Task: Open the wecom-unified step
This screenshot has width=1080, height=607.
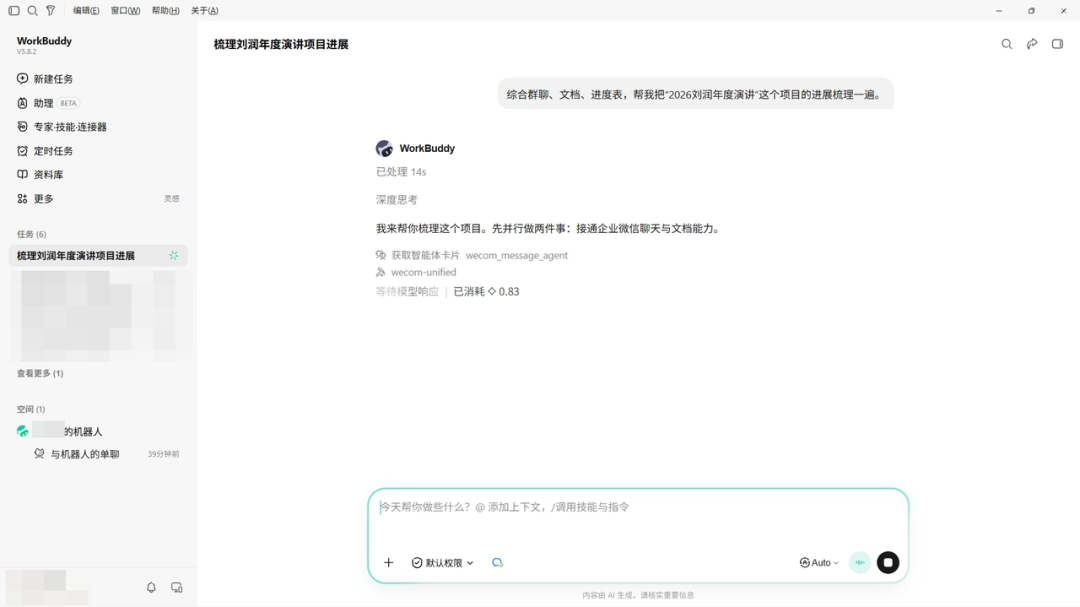Action: tap(416, 272)
